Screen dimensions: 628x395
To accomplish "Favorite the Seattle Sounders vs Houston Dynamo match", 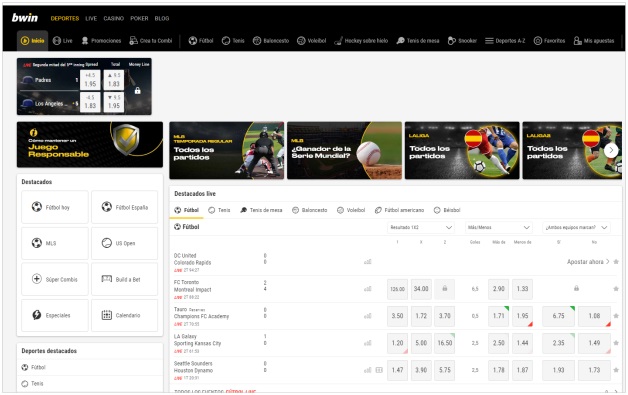I will coord(616,370).
